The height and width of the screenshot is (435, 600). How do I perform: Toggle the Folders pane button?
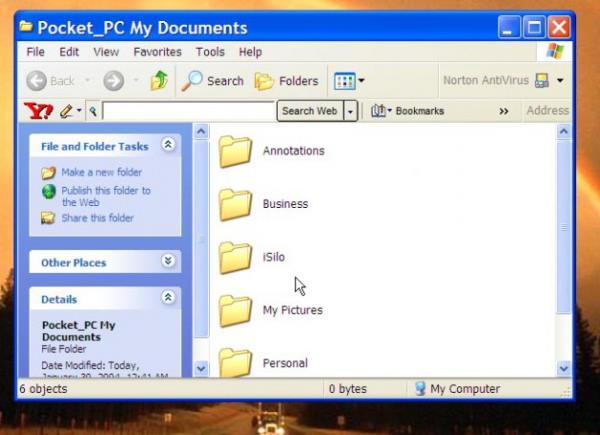[x=286, y=81]
